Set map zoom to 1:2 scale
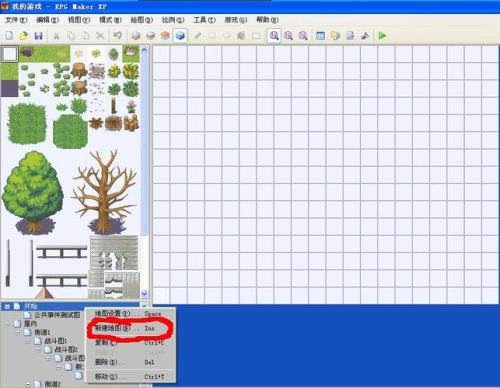This screenshot has width=500, height=388. coord(289,35)
